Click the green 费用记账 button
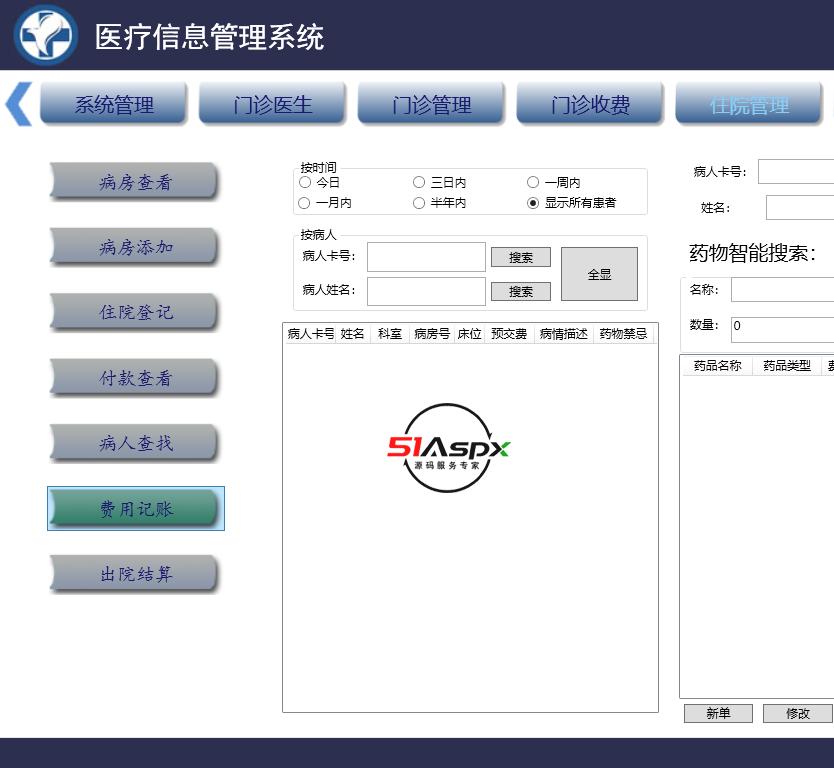Image resolution: width=834 pixels, height=768 pixels. 136,508
